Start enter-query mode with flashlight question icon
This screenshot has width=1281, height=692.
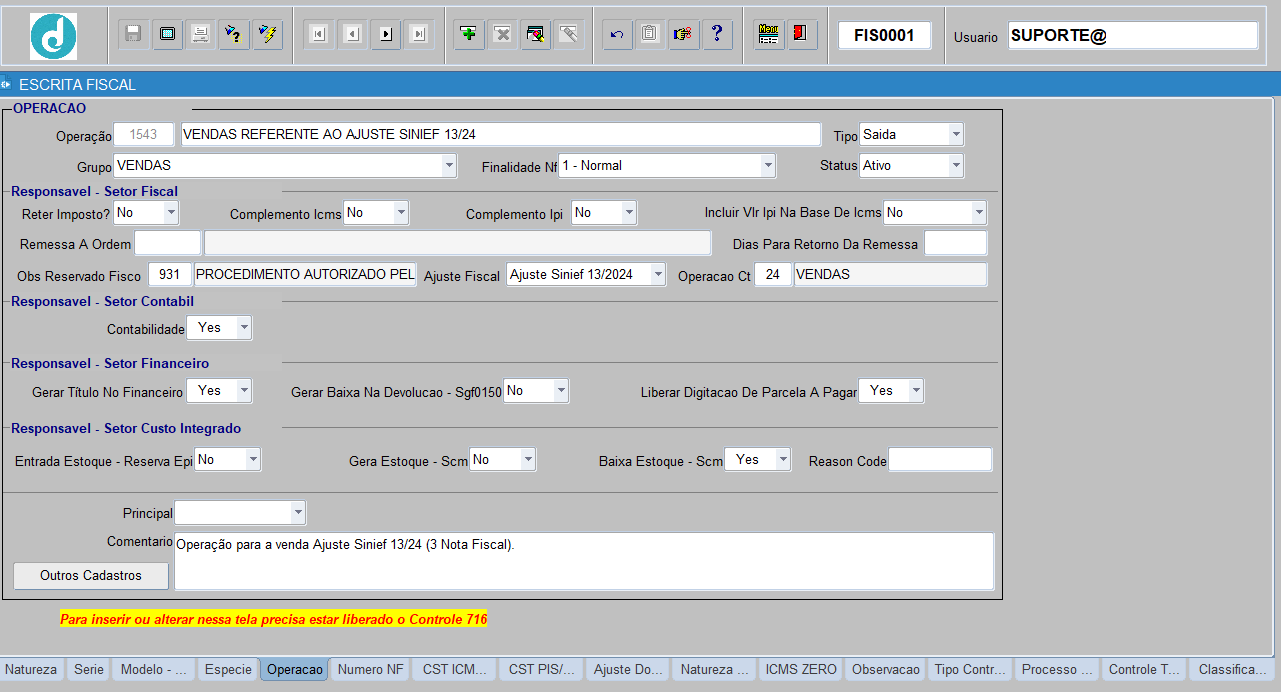tap(234, 34)
